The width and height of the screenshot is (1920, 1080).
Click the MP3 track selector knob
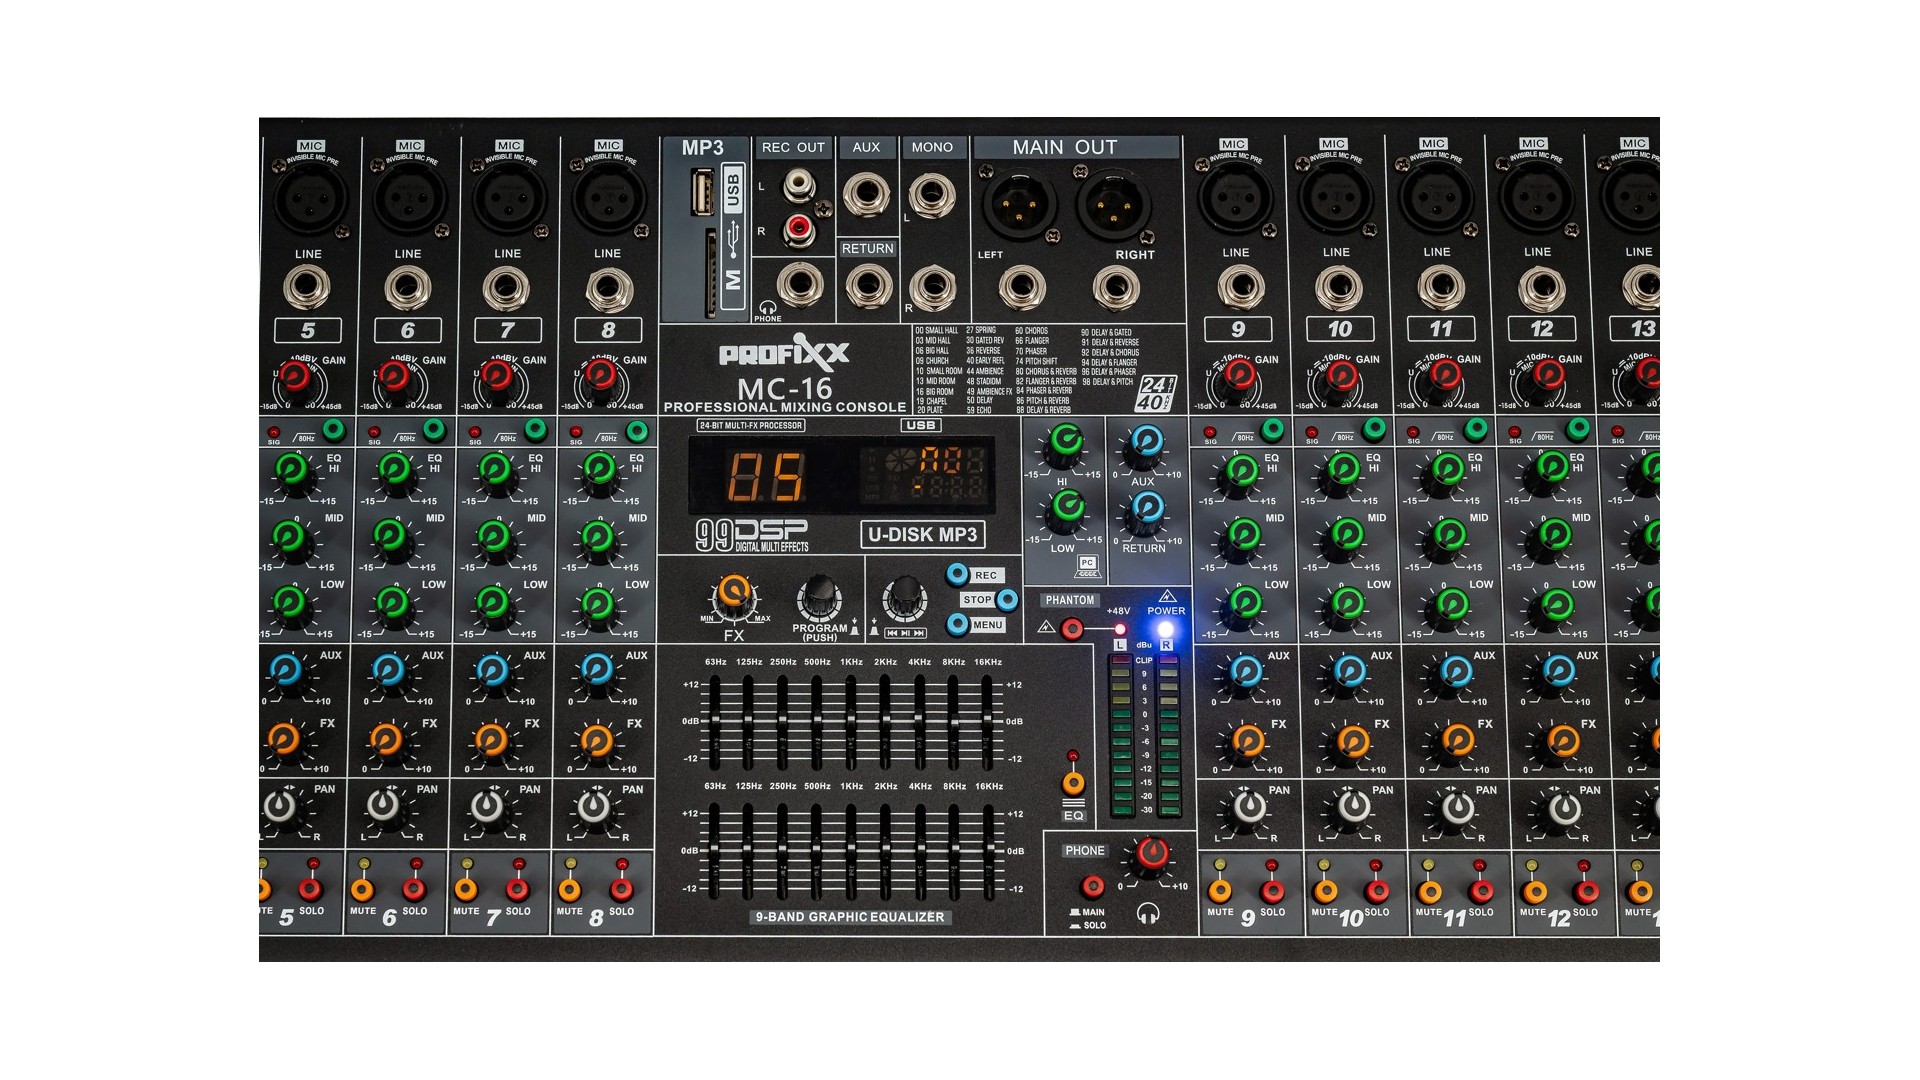[905, 598]
